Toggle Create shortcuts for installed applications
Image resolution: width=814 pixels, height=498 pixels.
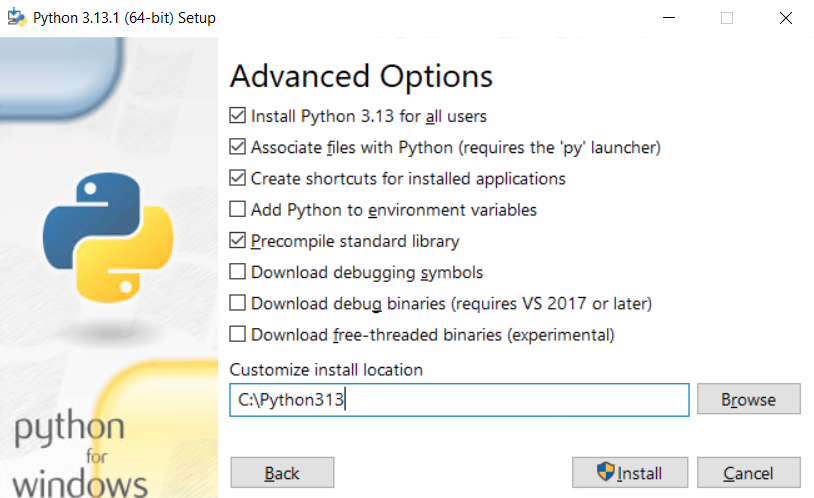[238, 178]
